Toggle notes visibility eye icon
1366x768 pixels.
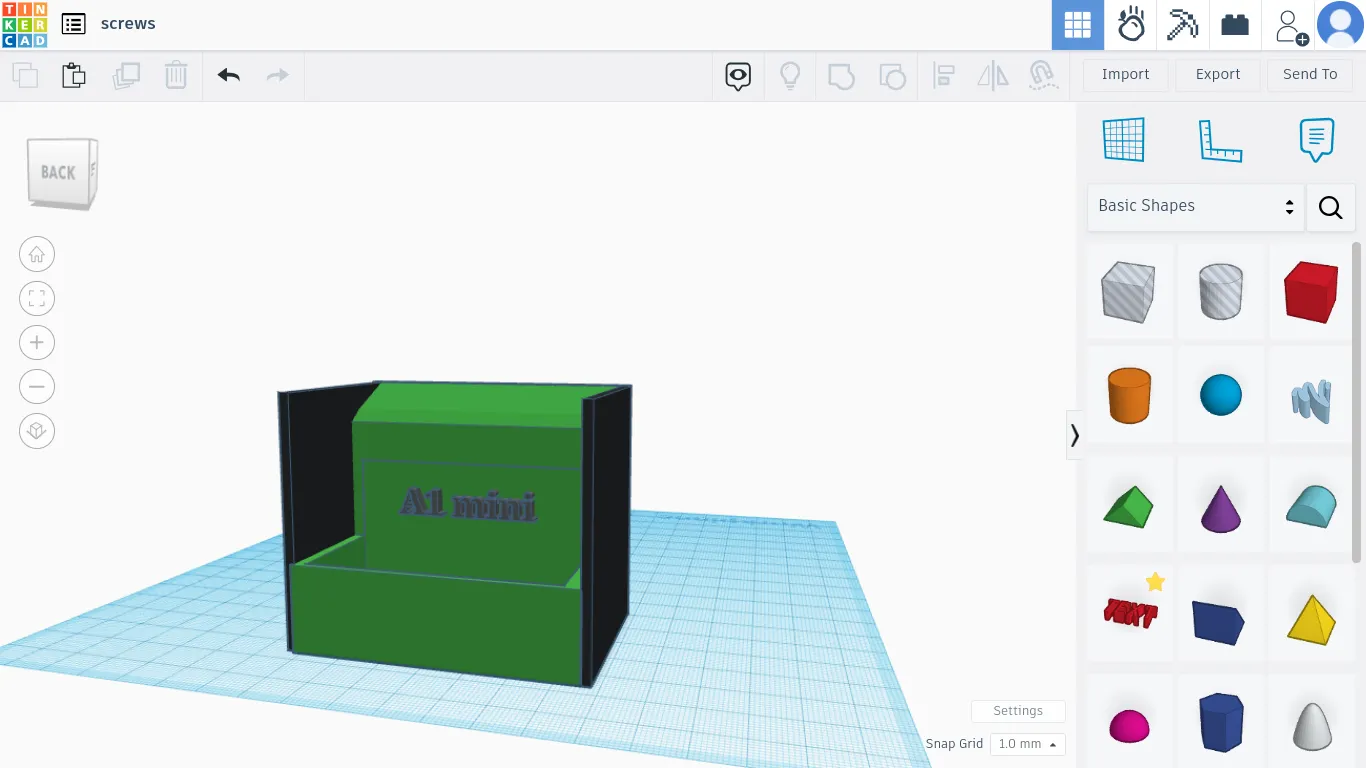738,76
